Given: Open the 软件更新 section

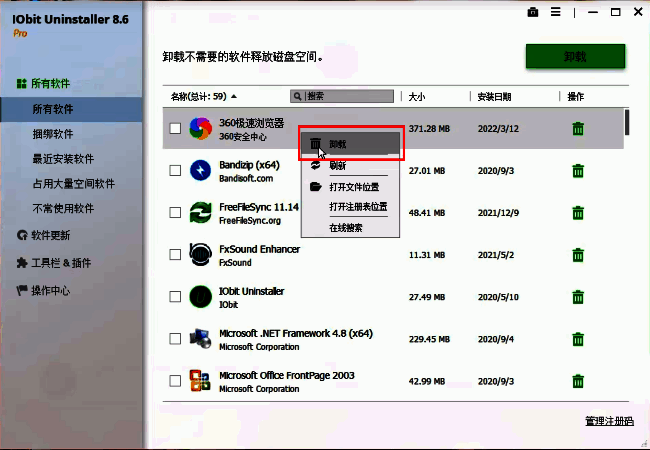Looking at the screenshot, I should point(44,235).
